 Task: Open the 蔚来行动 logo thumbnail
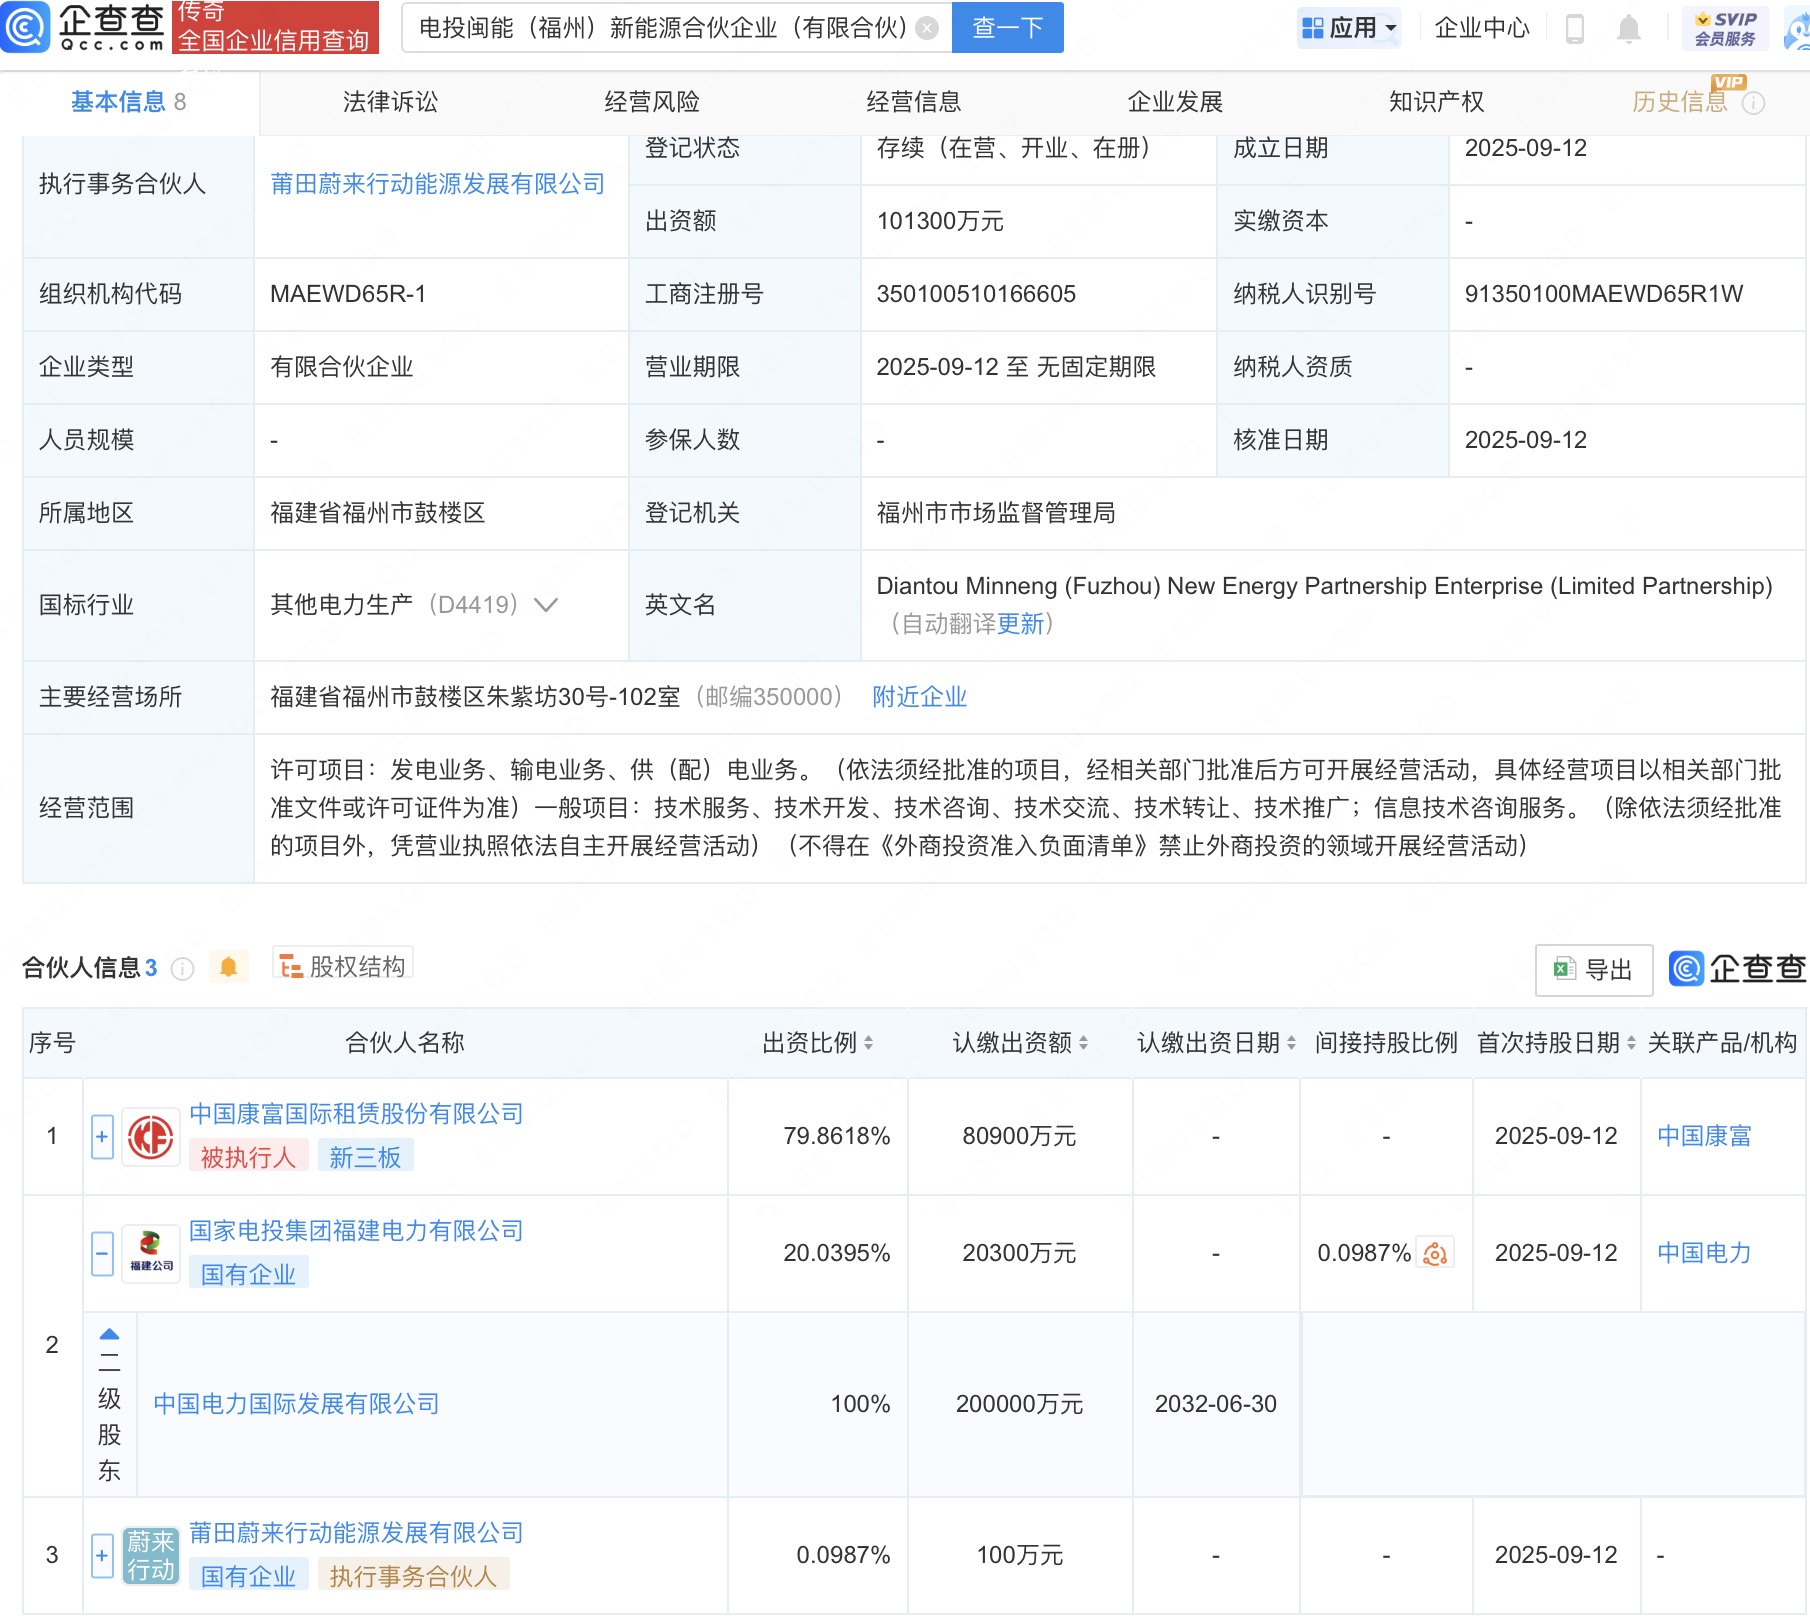click(x=151, y=1556)
